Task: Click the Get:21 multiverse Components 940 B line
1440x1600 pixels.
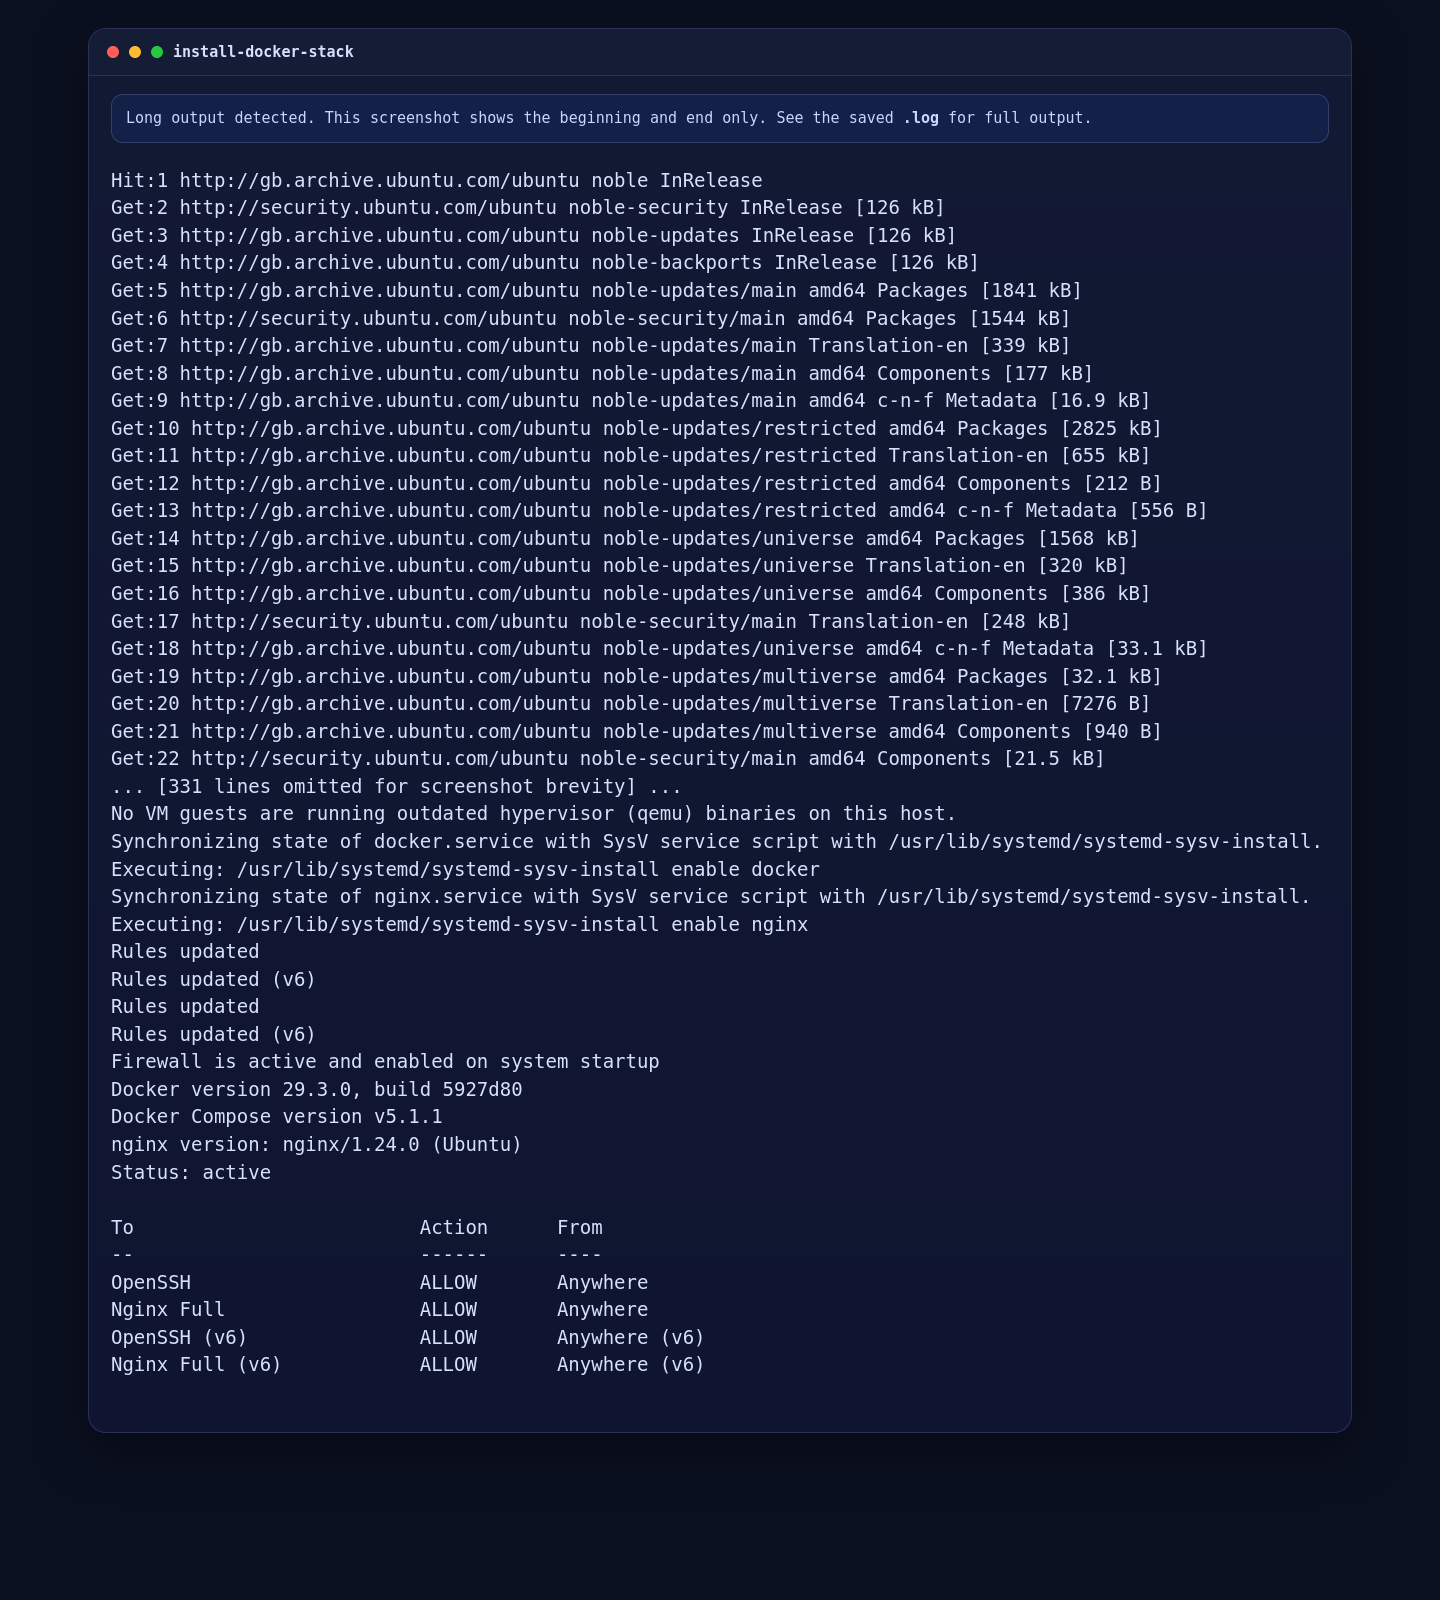Action: [x=637, y=732]
